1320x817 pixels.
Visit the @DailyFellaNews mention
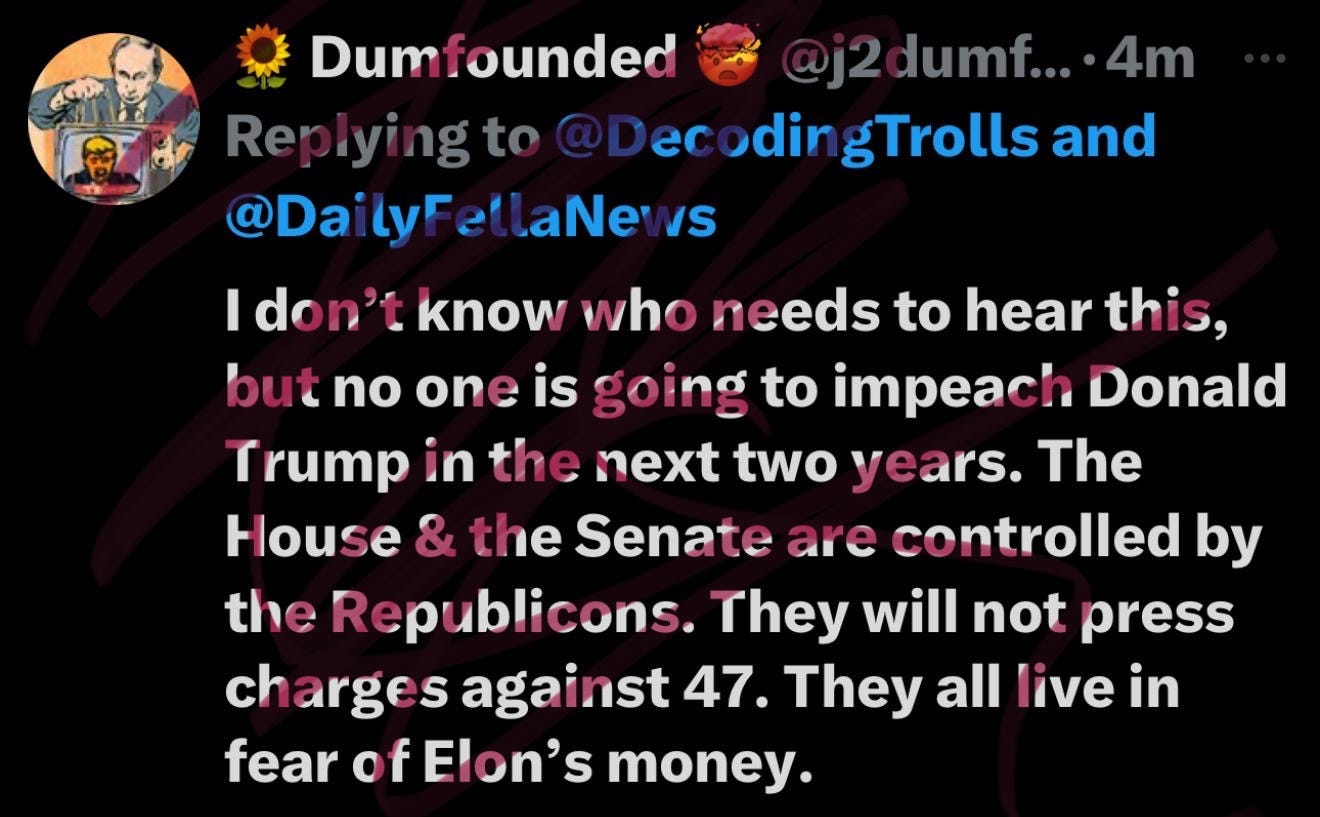(x=472, y=215)
